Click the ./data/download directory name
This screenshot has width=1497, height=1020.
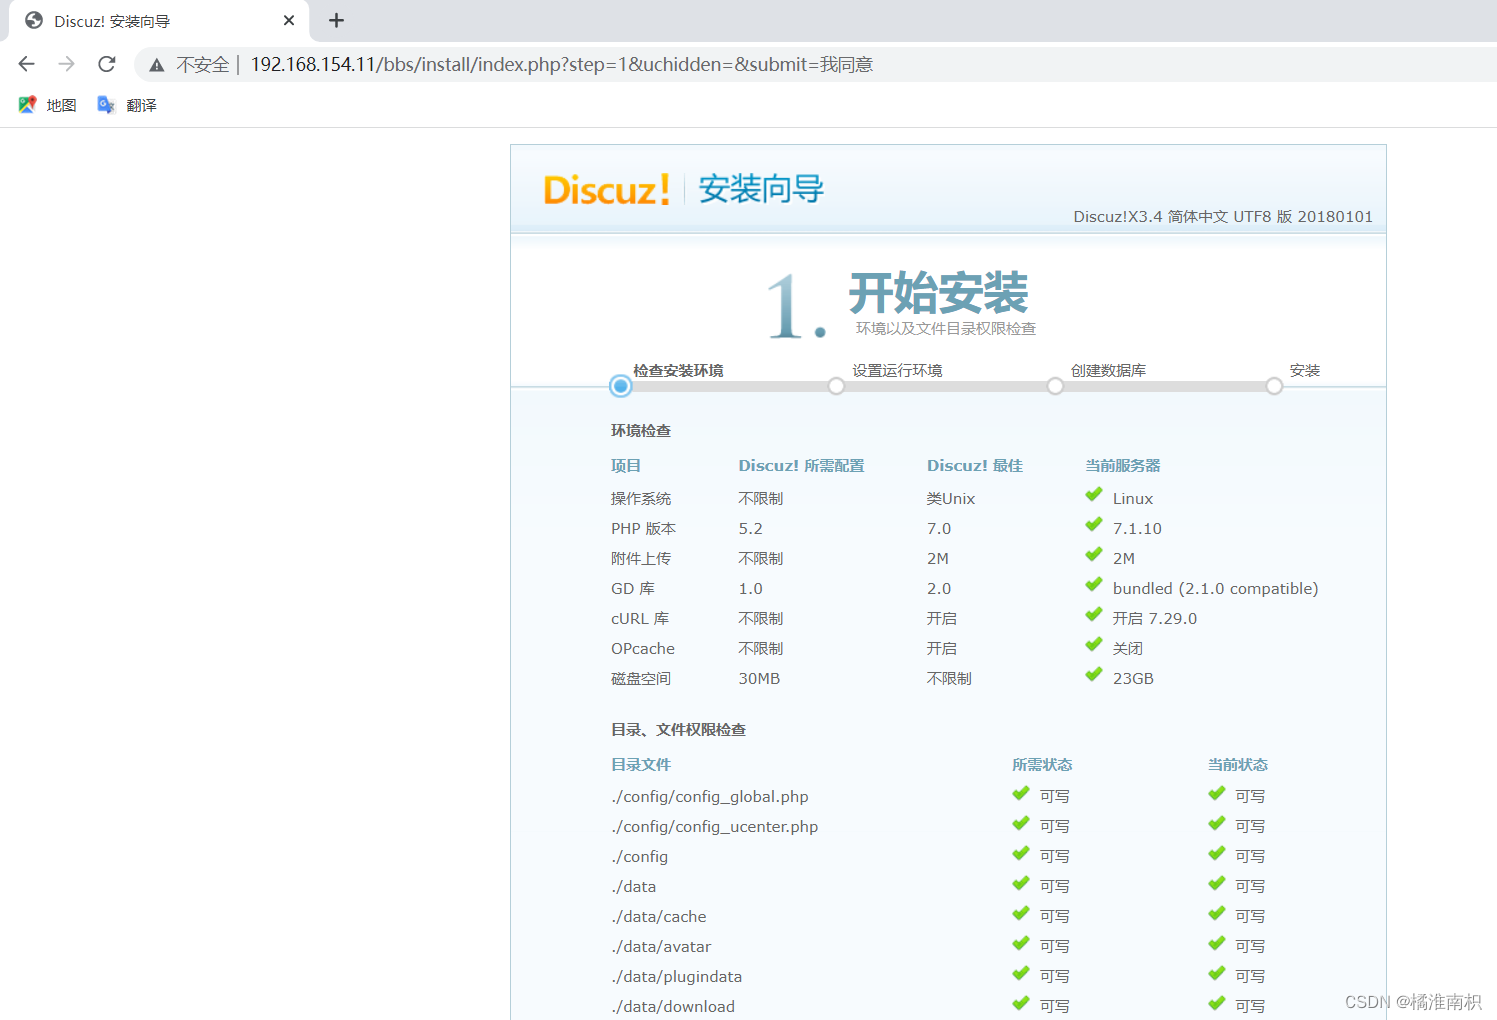(x=673, y=1007)
